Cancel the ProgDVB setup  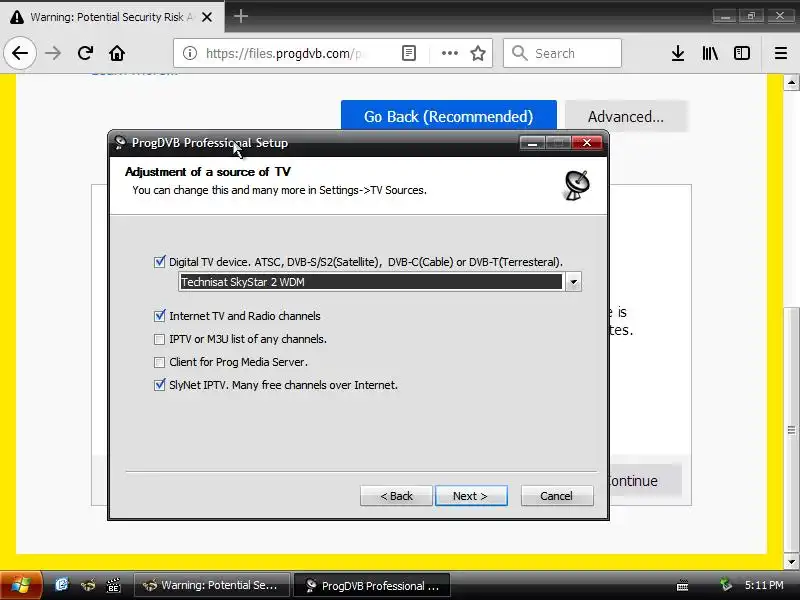557,496
